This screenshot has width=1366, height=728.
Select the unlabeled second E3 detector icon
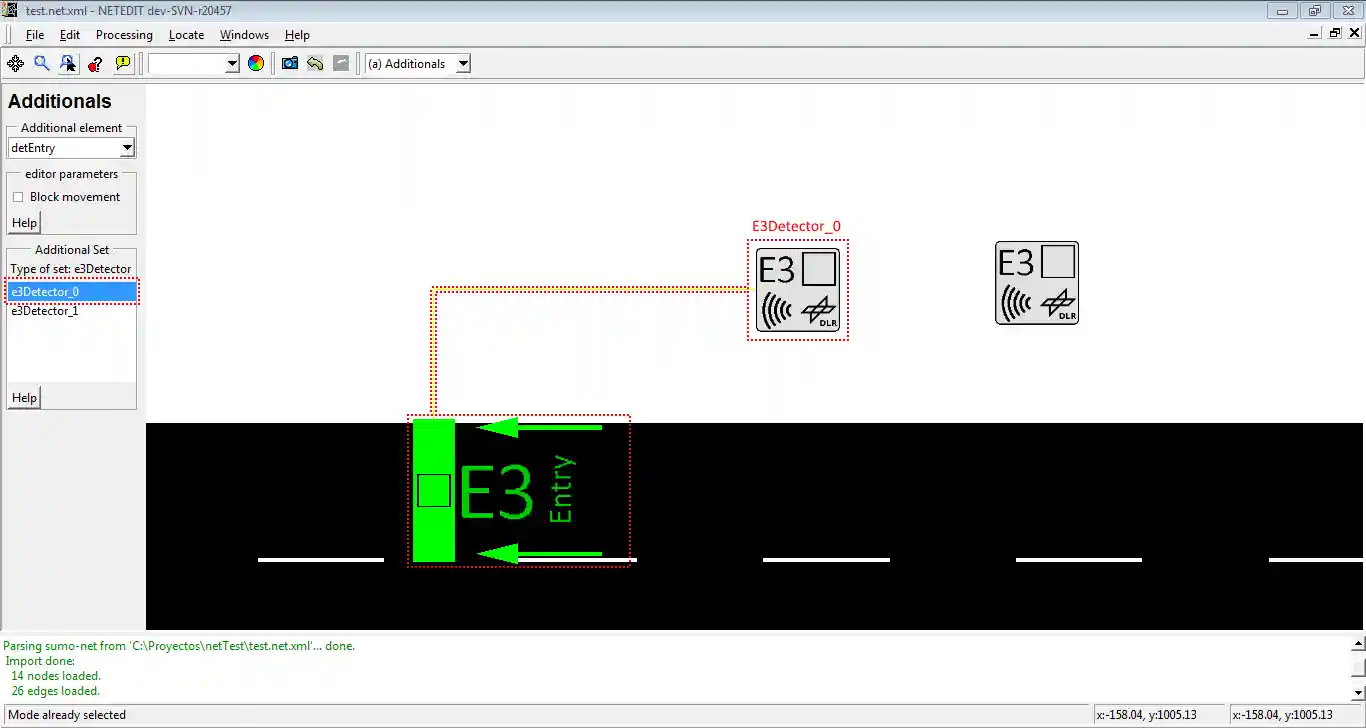pos(1037,283)
